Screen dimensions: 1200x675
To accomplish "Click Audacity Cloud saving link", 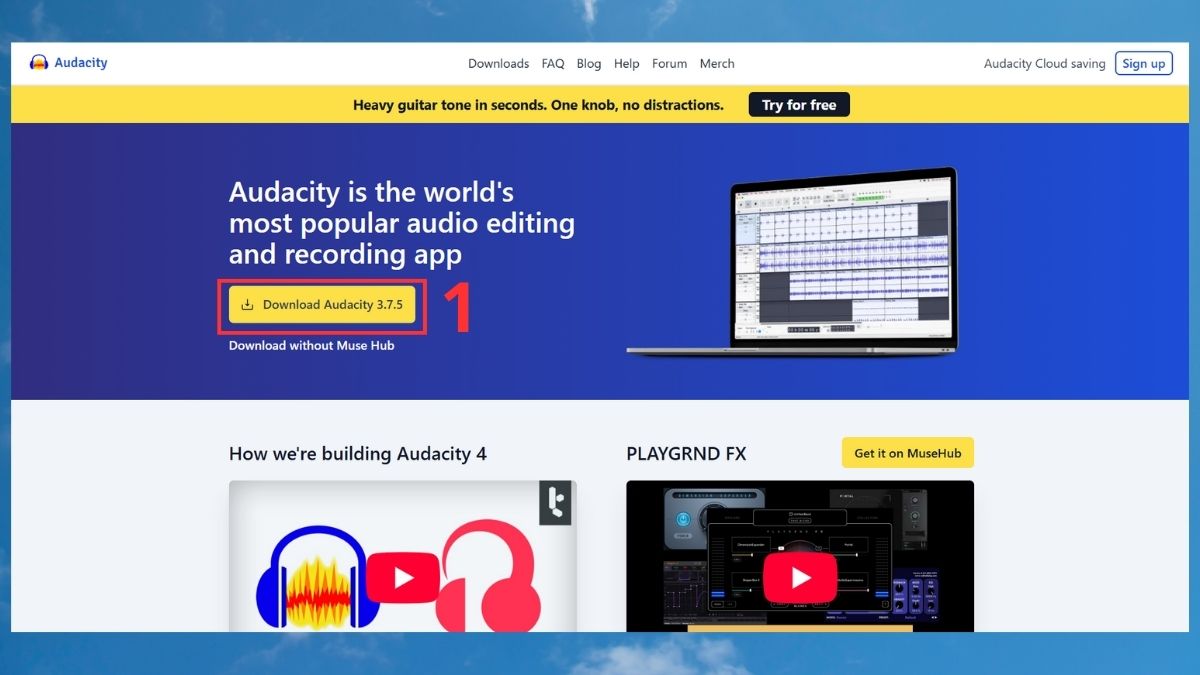I will [x=1045, y=64].
